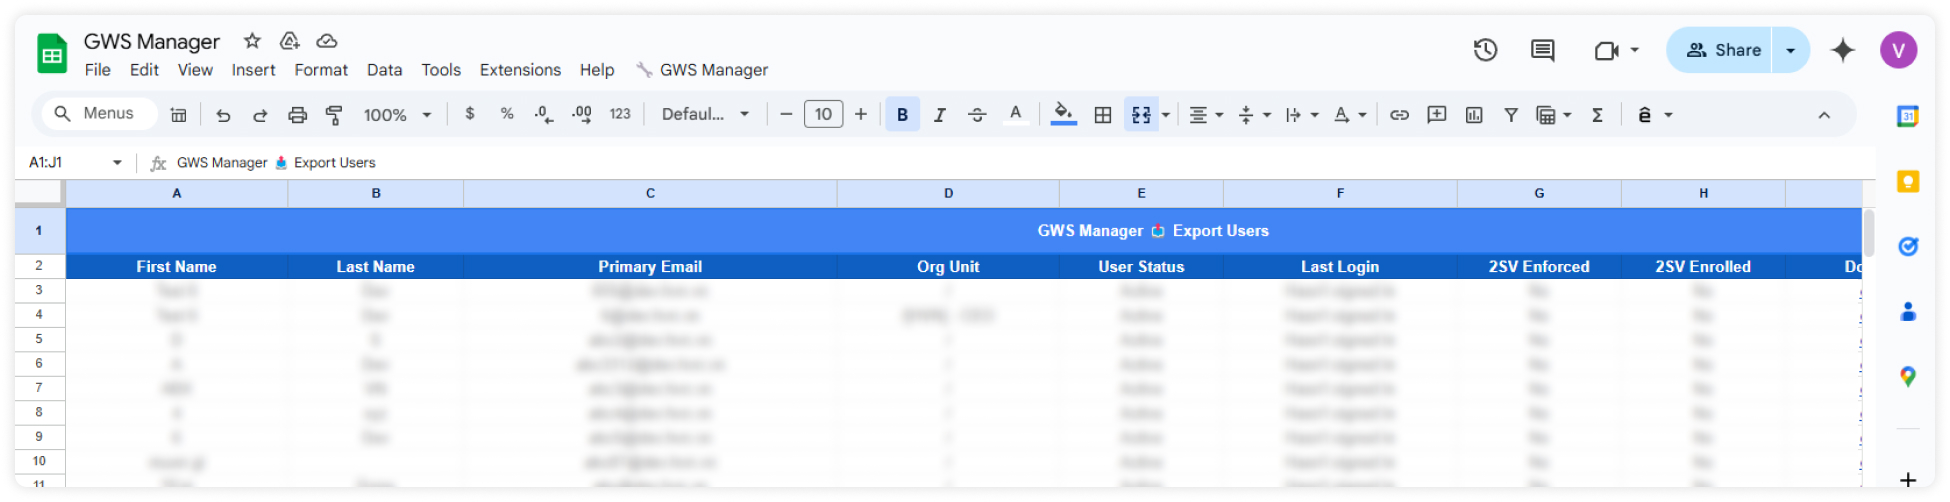
Task: Open the Data menu
Action: [x=384, y=70]
